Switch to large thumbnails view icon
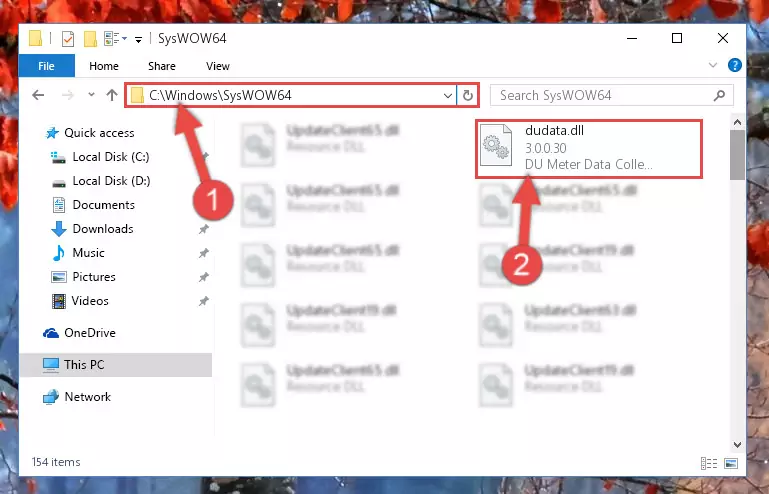The width and height of the screenshot is (769, 494). pyautogui.click(x=731, y=463)
